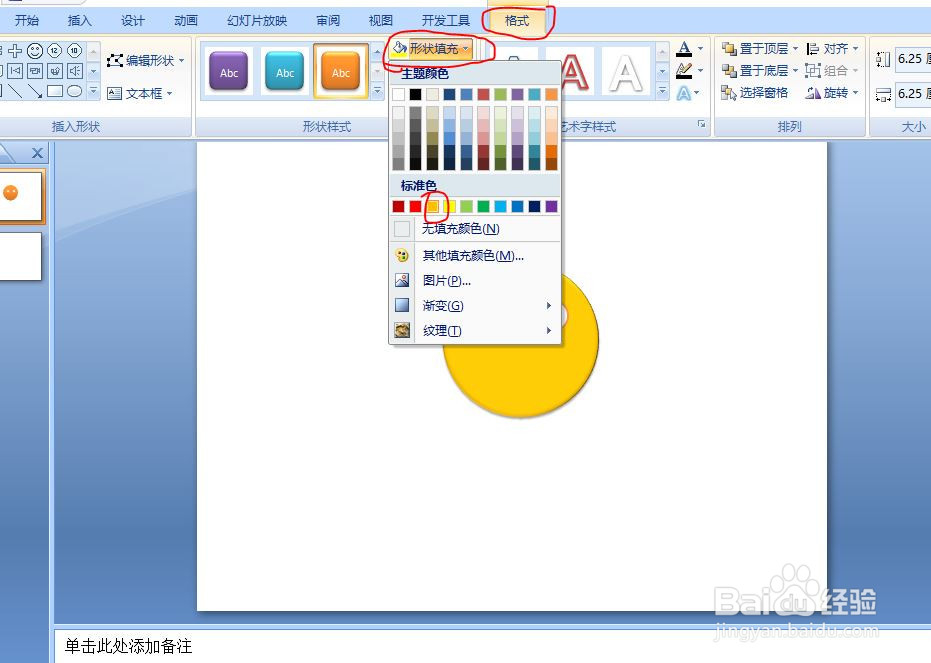
Task: Apply the red outlined WordArt A style
Action: click(574, 72)
